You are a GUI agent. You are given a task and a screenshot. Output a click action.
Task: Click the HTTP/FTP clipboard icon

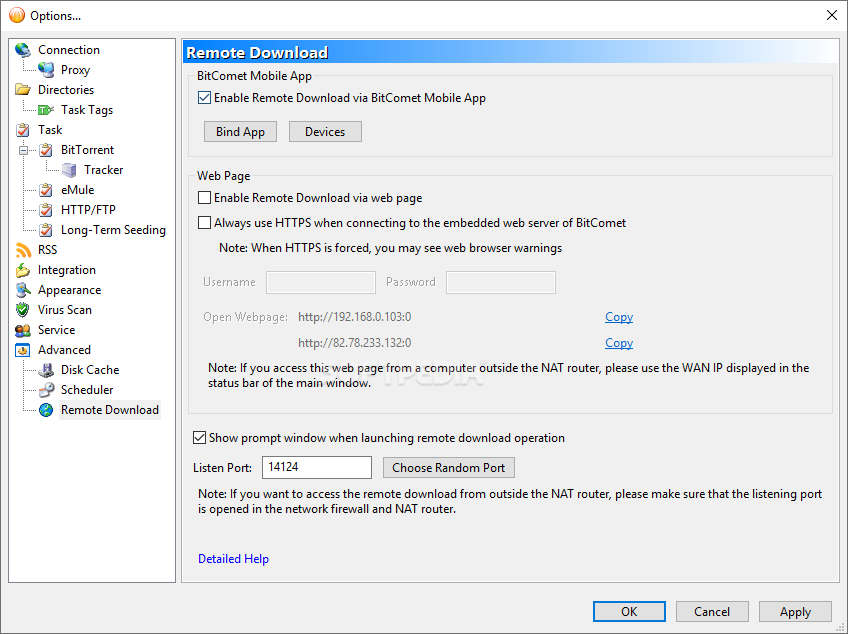point(46,210)
